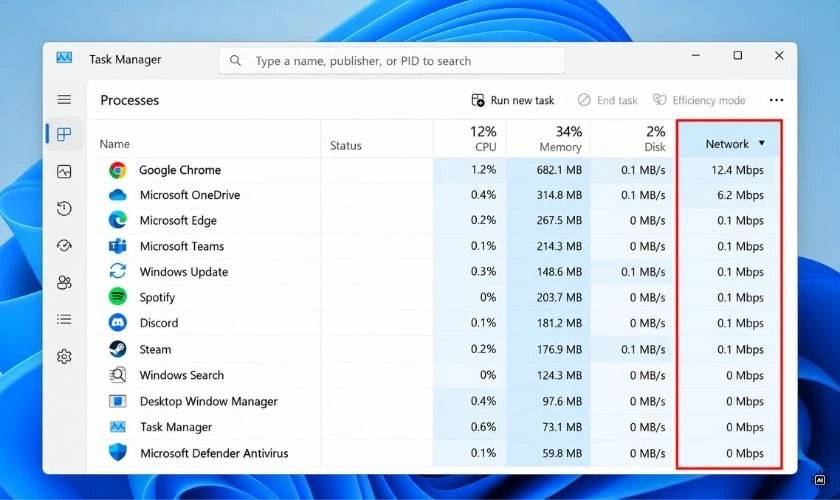Click the Efficiency mode button
Image resolution: width=840 pixels, height=500 pixels.
(699, 100)
